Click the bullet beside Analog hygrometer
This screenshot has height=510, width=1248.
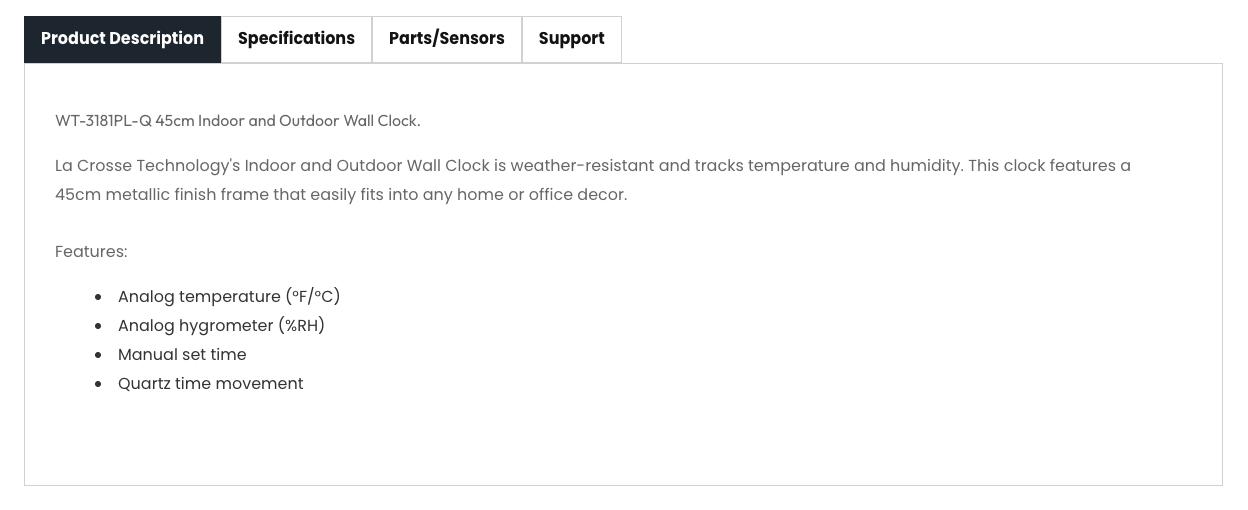(x=98, y=326)
